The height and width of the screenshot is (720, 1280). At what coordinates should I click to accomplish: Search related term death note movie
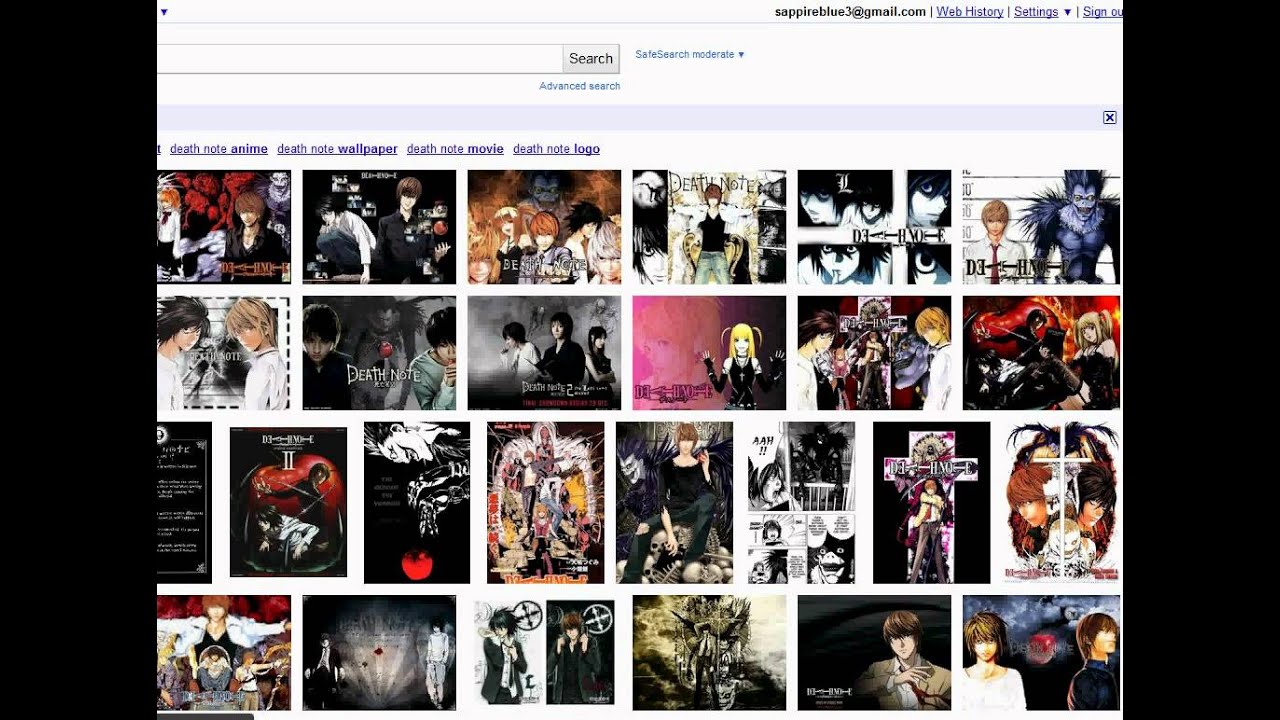pos(455,149)
